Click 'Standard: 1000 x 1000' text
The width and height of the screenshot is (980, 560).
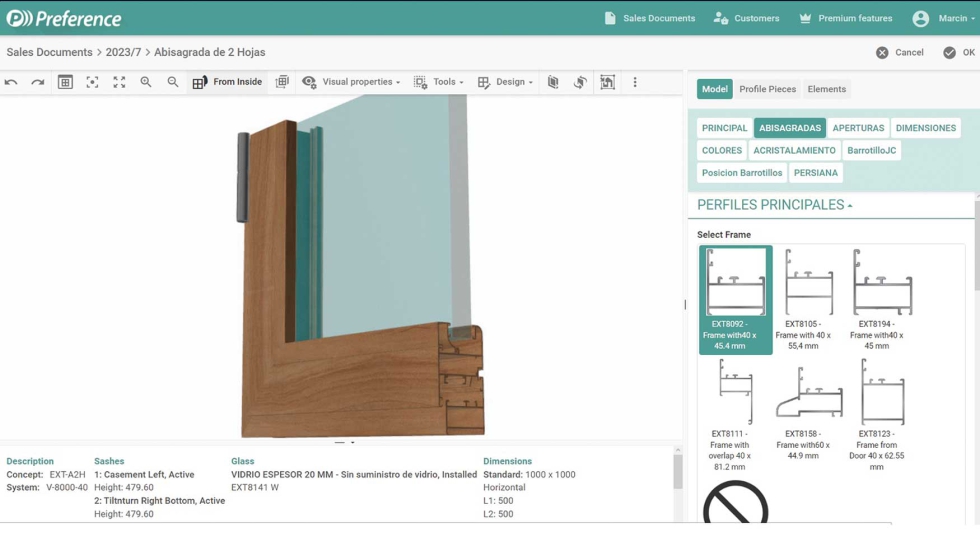pyautogui.click(x=529, y=474)
